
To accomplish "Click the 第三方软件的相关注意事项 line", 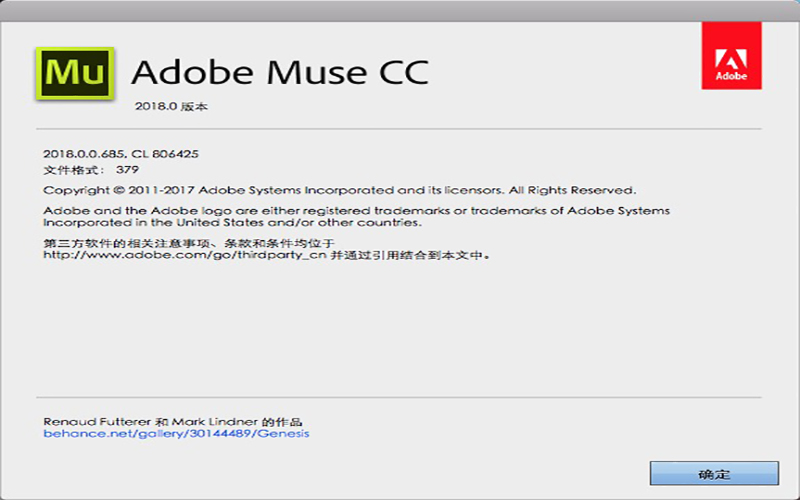I will 189,243.
